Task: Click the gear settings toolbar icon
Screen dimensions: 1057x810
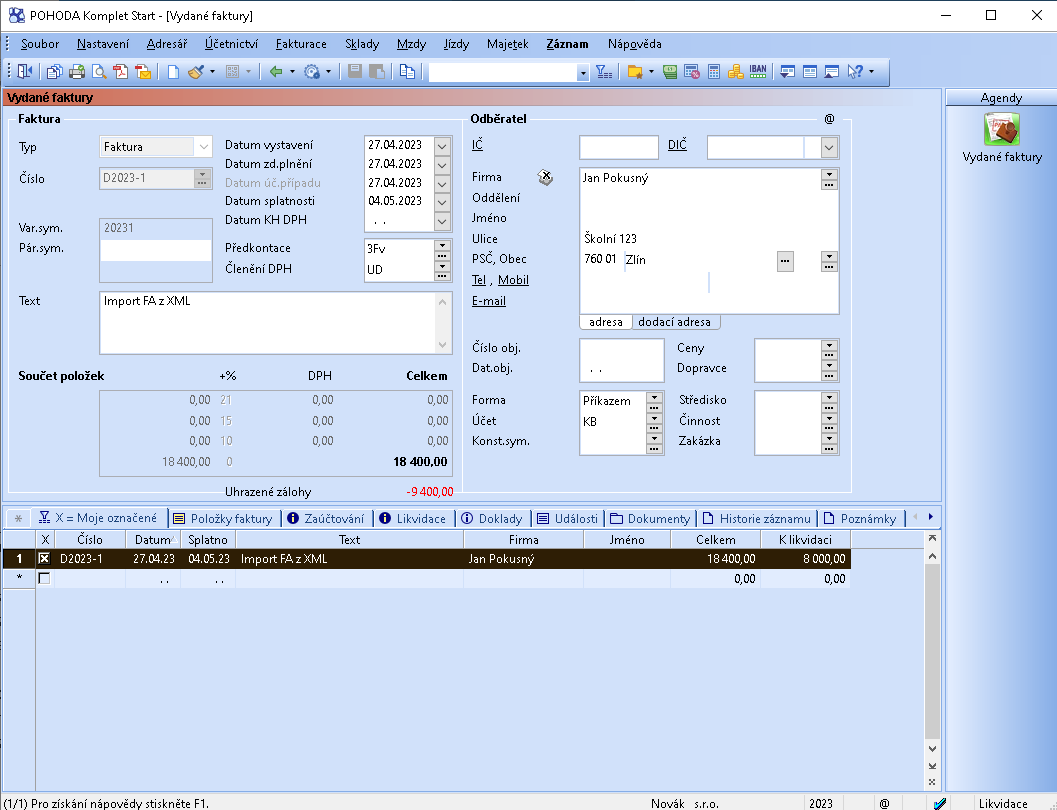Action: [x=312, y=71]
